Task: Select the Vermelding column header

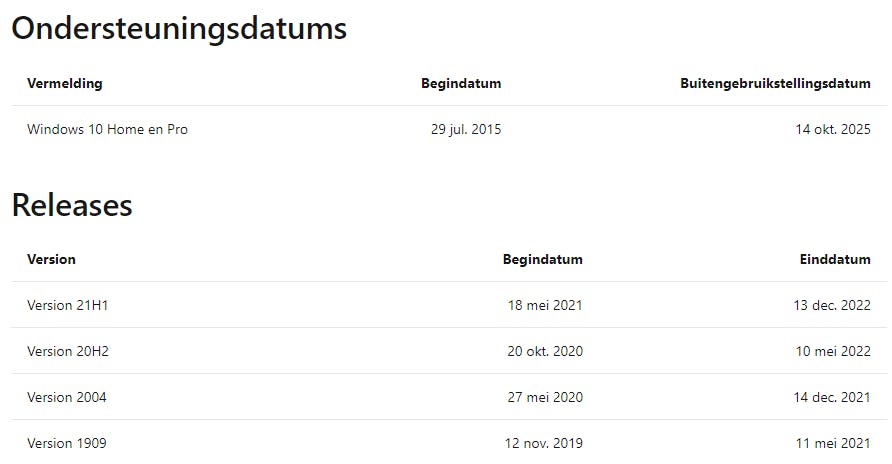Action: (x=64, y=83)
